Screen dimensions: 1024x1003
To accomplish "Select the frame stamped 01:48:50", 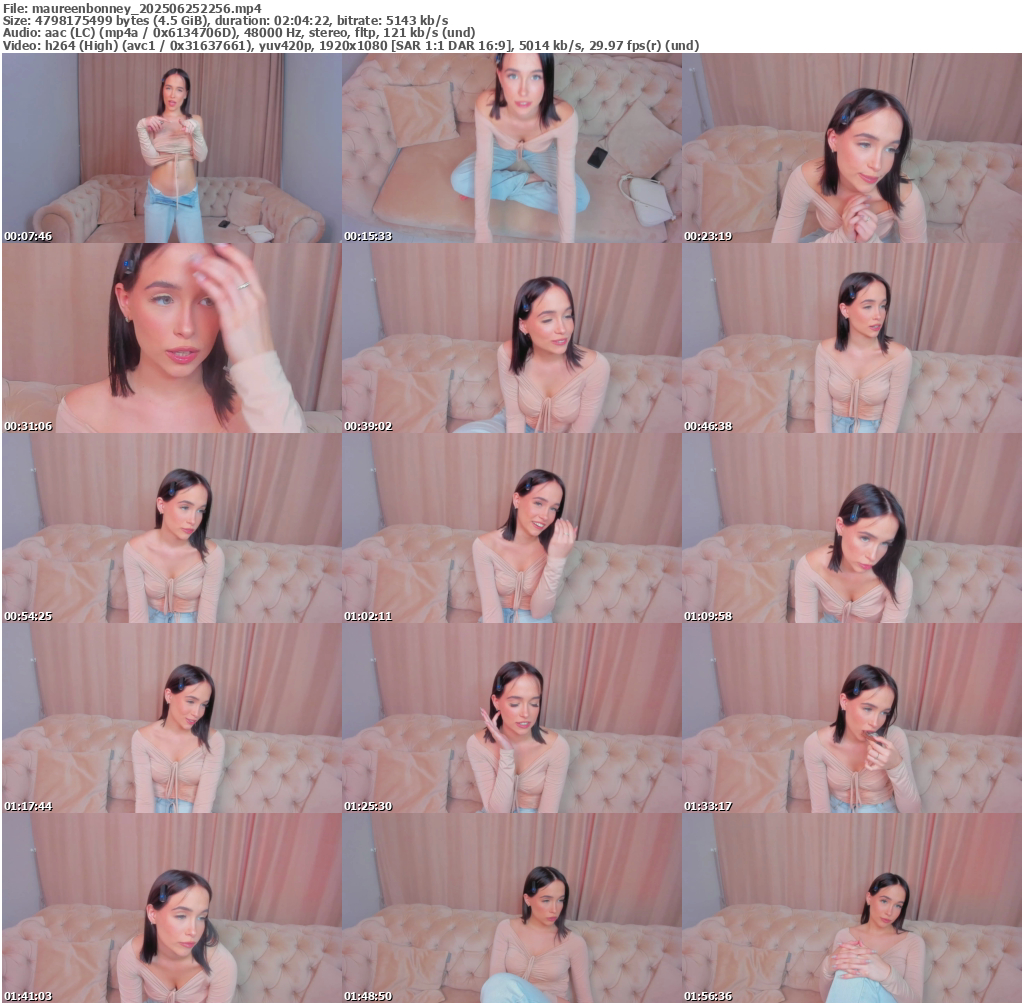I will pyautogui.click(x=511, y=908).
